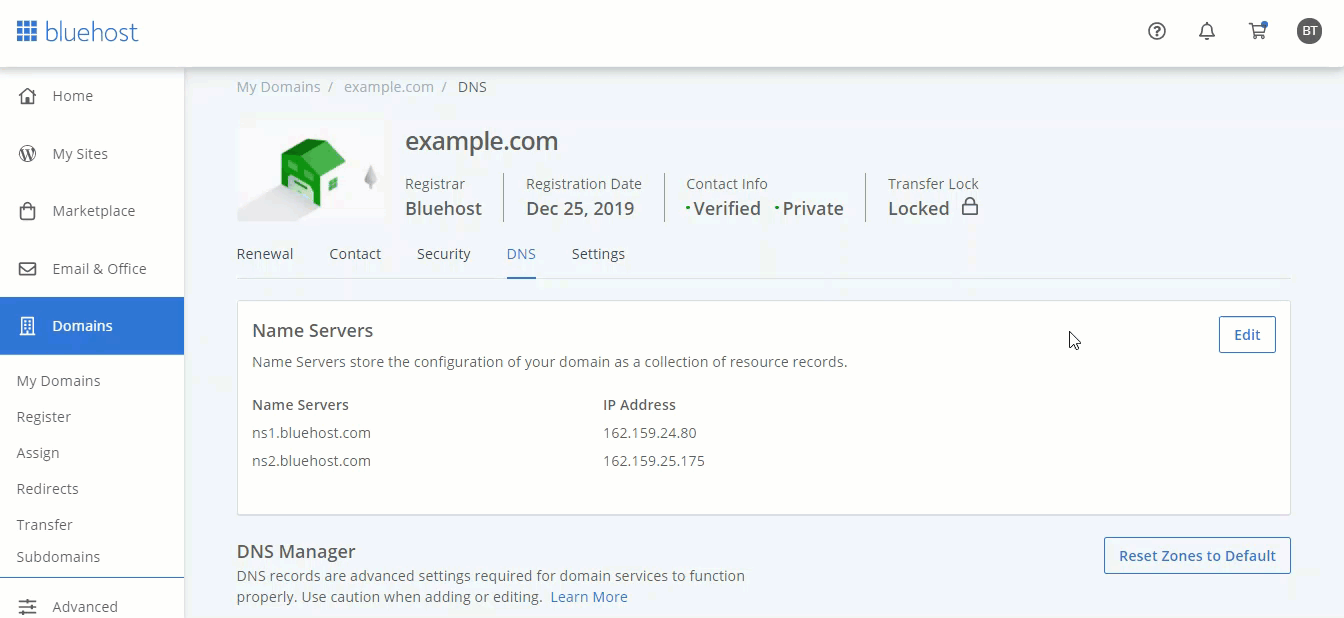Select the Renewal tab

tap(264, 253)
